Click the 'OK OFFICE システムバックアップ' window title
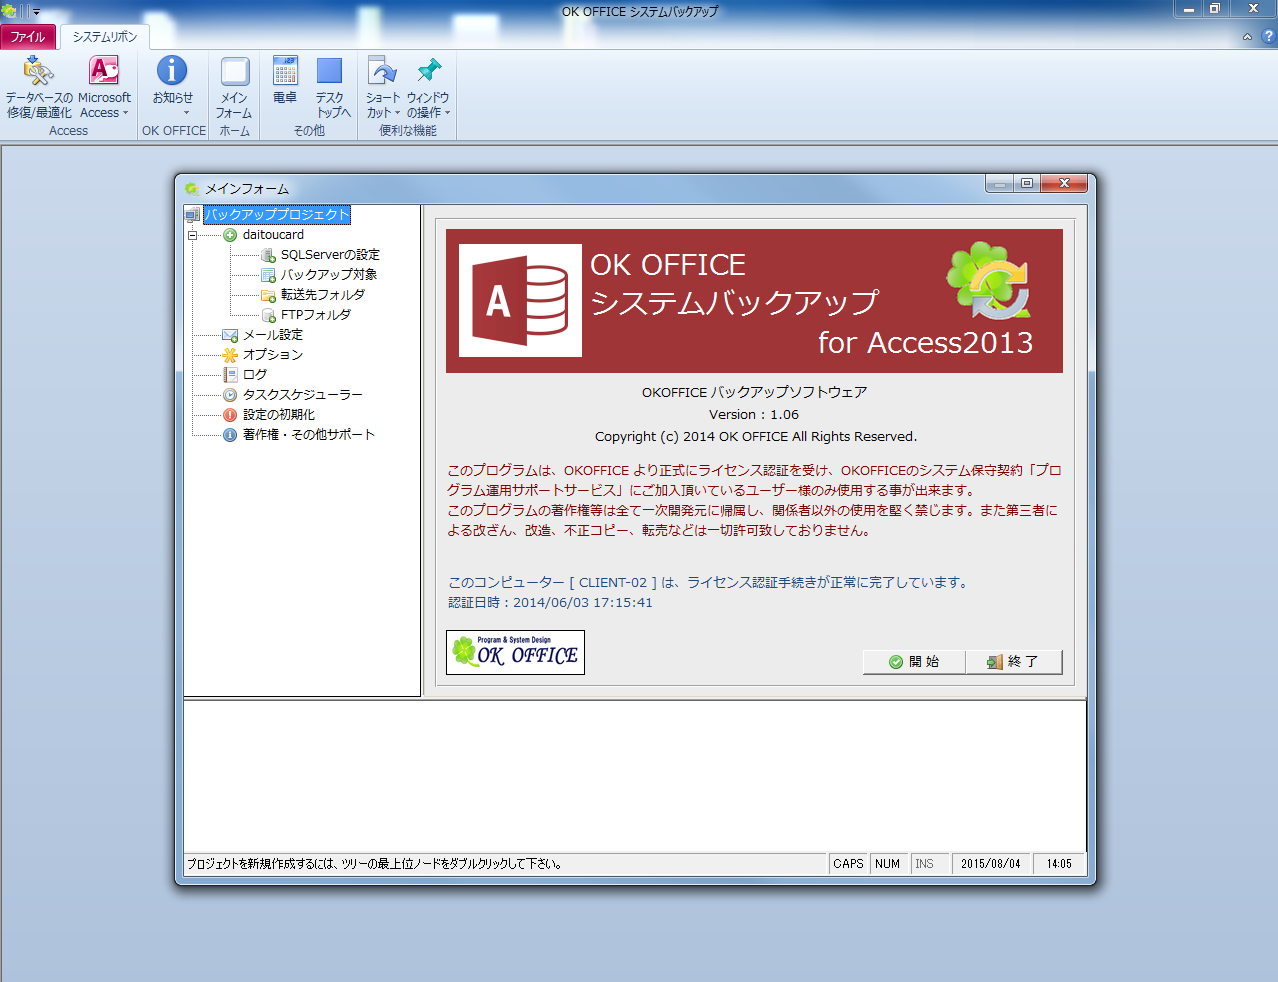 tap(640, 12)
